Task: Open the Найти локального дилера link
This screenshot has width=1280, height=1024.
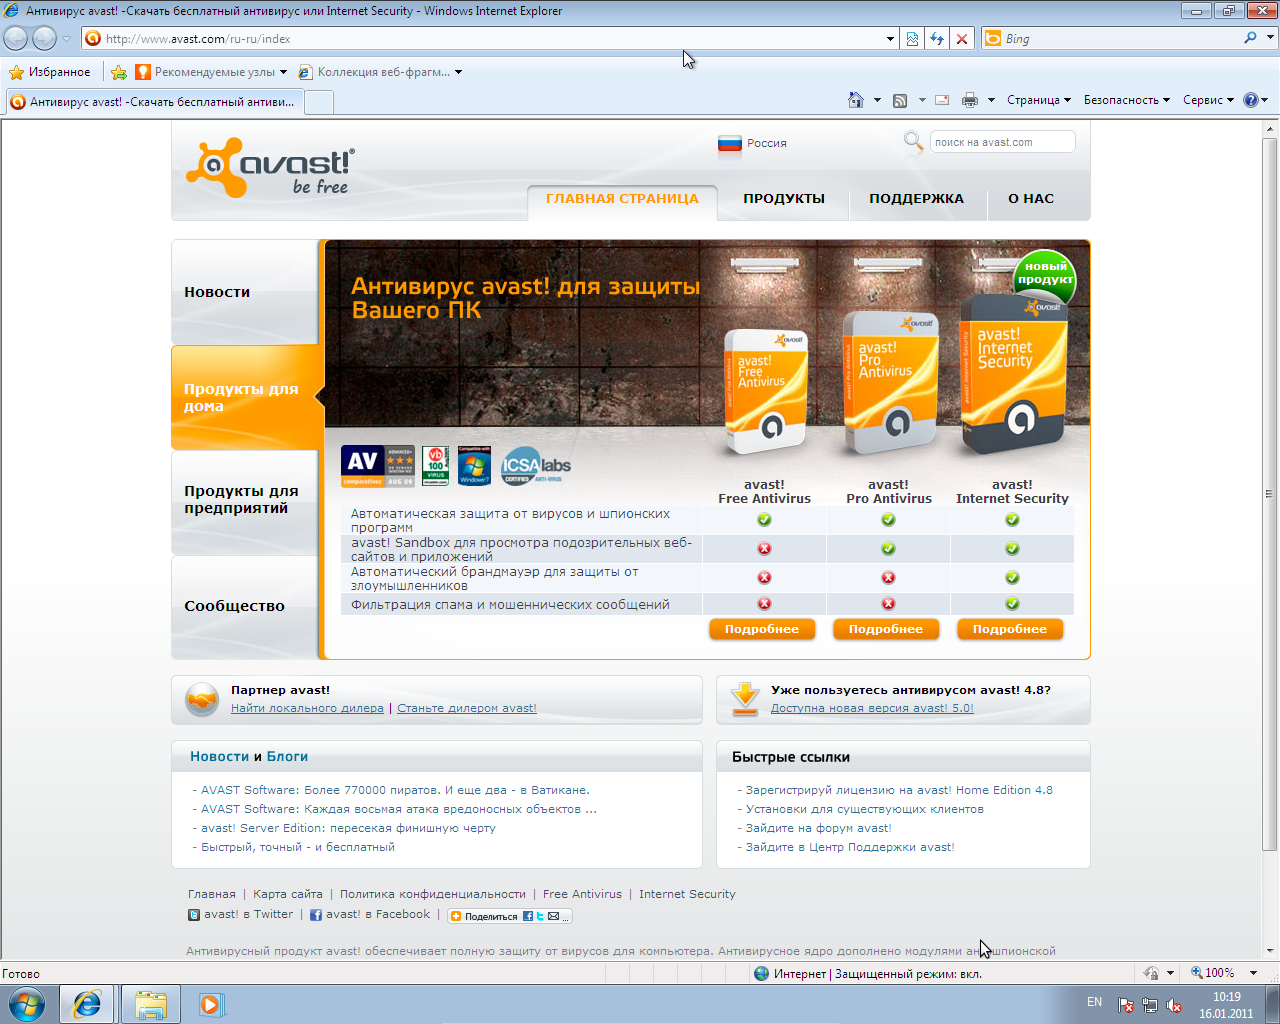Action: (307, 708)
